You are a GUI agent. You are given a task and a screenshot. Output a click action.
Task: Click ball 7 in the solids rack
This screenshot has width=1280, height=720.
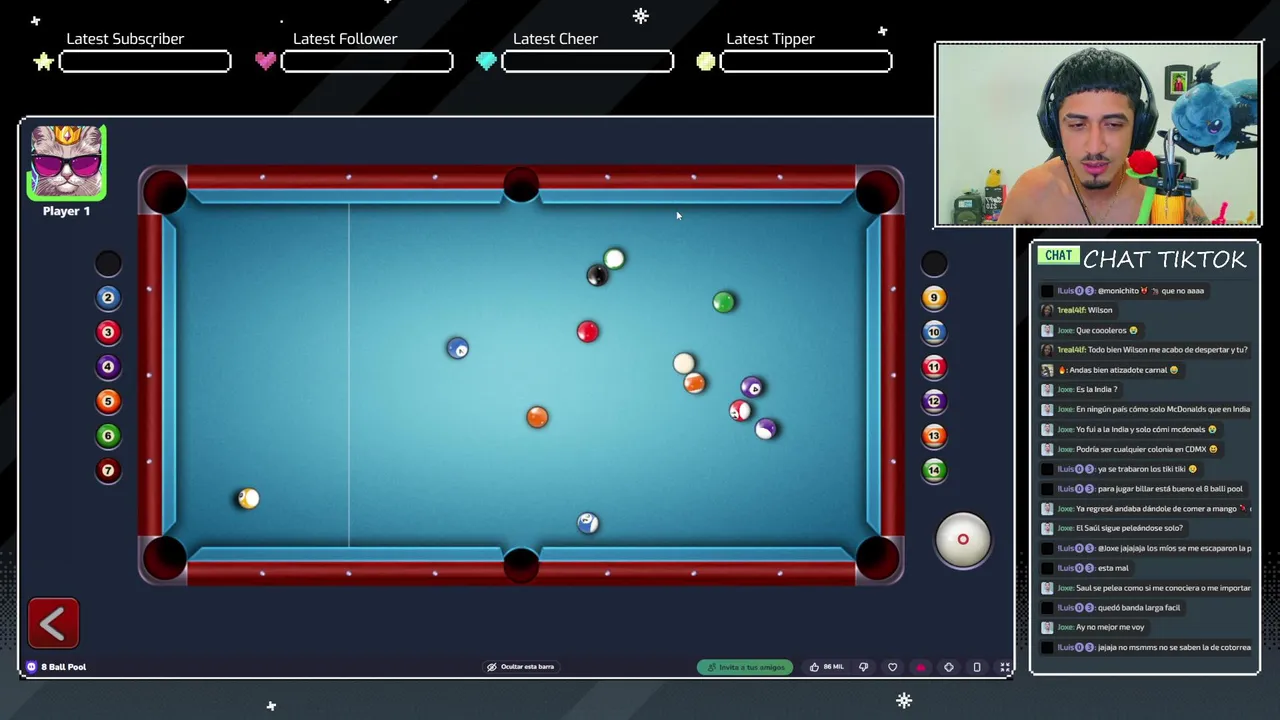pyautogui.click(x=108, y=470)
